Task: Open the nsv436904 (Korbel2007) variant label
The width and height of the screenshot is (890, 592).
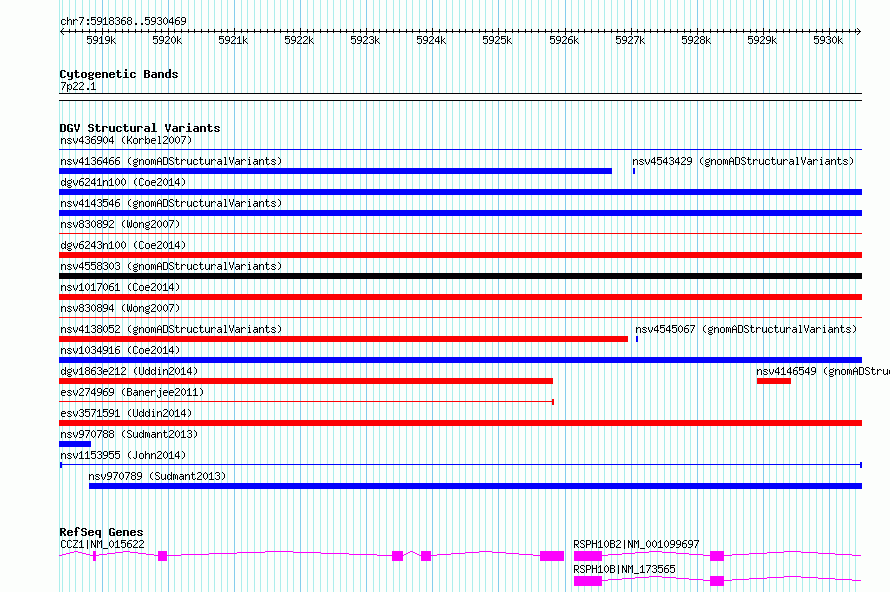Action: click(x=126, y=140)
